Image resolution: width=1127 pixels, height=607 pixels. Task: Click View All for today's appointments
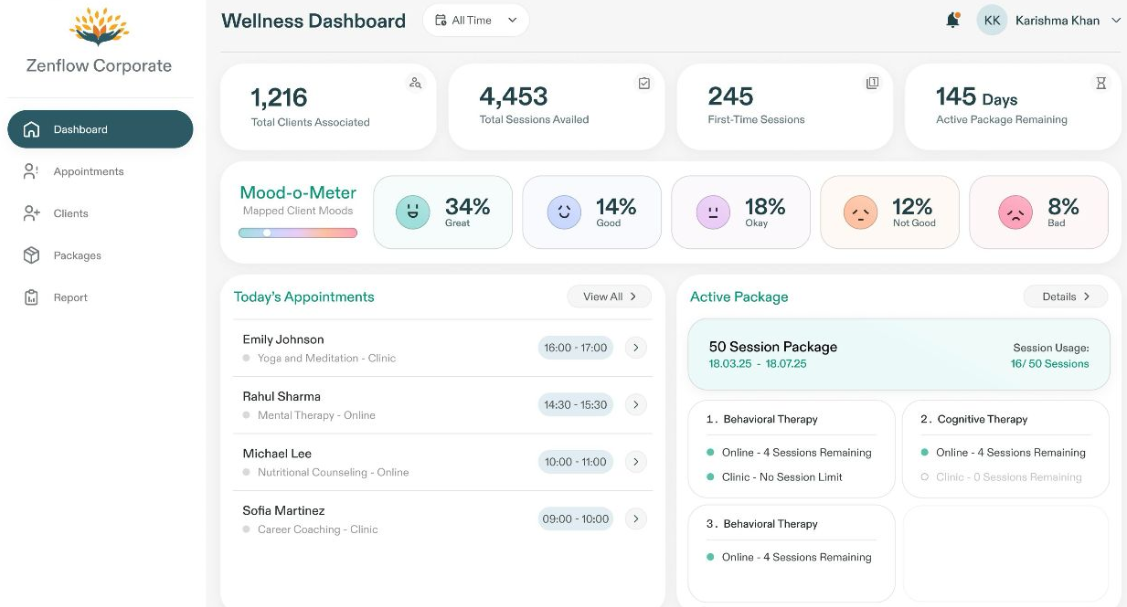click(609, 297)
